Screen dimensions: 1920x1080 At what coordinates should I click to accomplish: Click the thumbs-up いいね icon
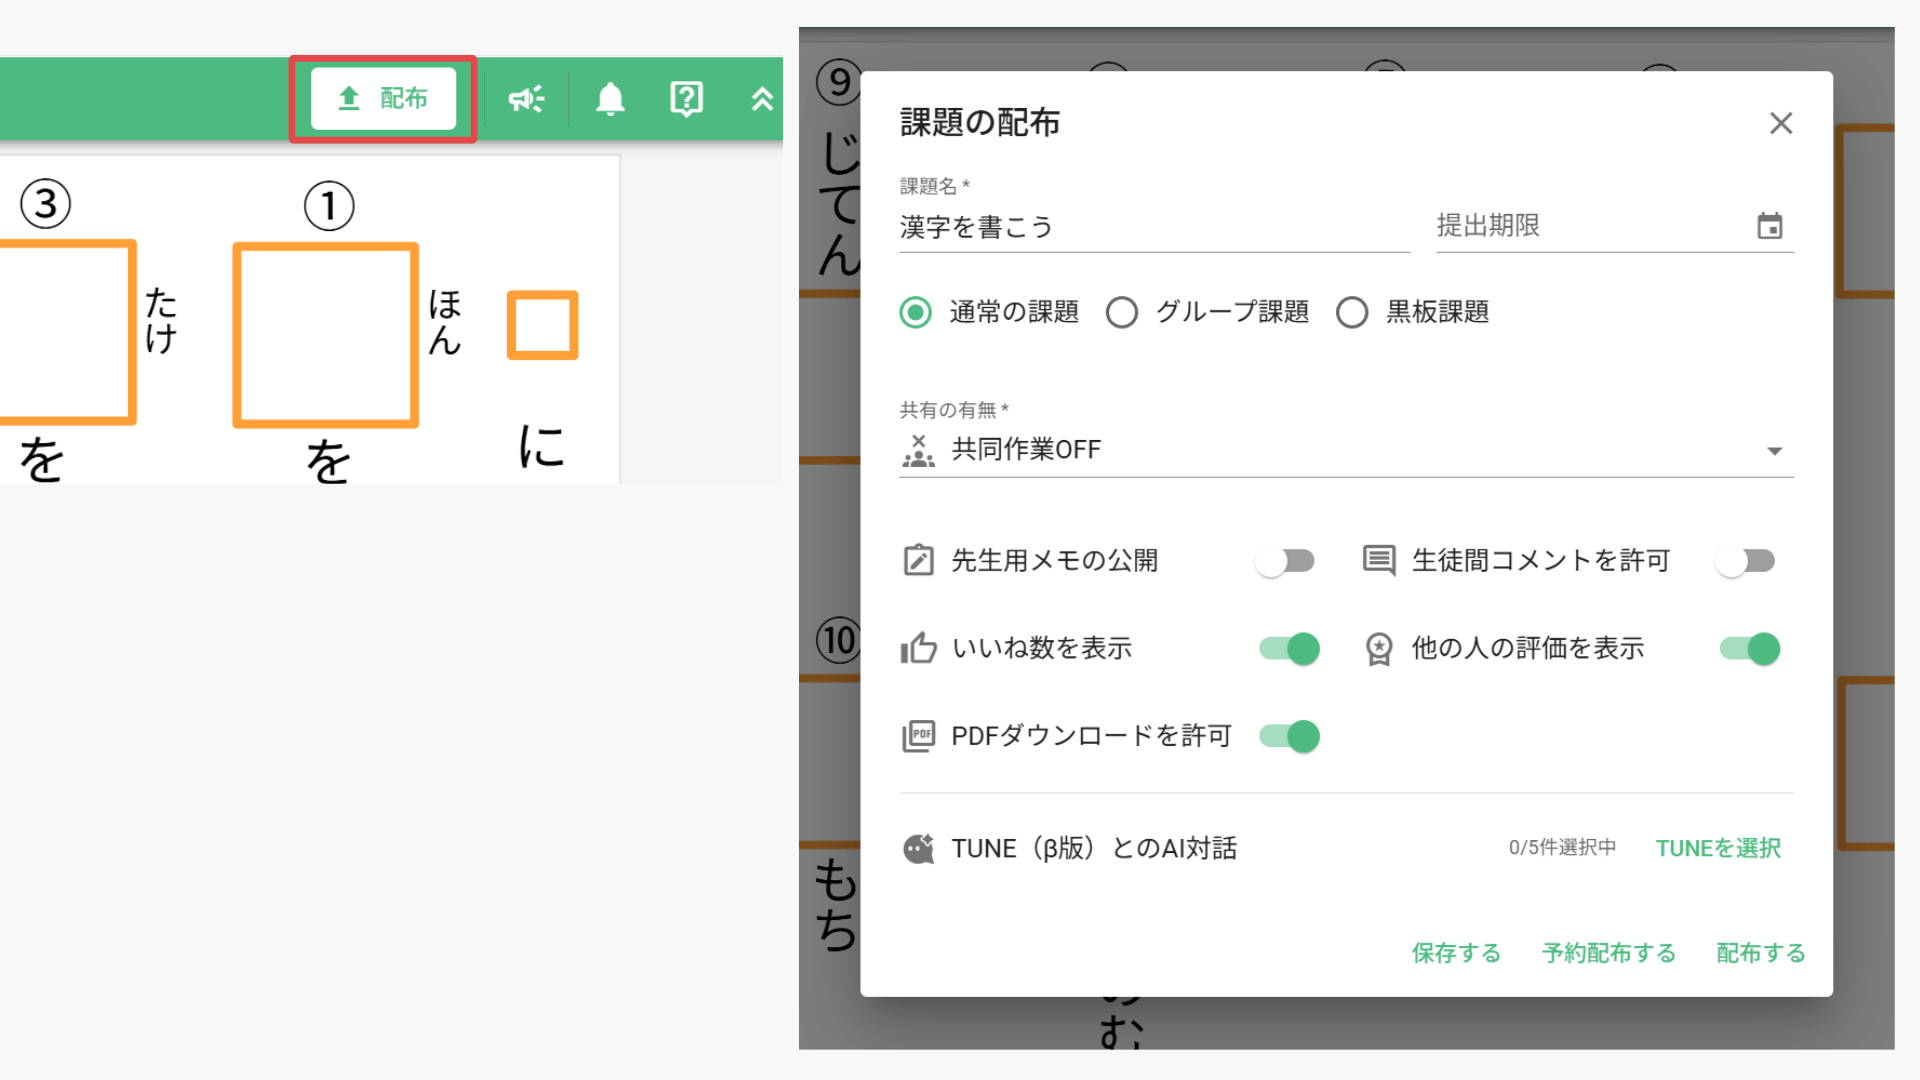coord(918,648)
